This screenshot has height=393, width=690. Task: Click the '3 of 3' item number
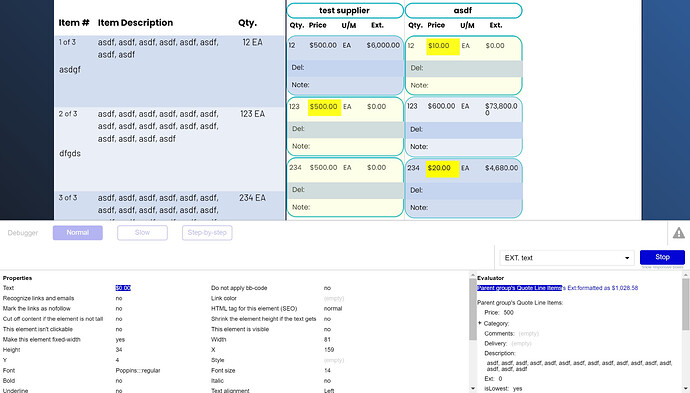(x=68, y=198)
